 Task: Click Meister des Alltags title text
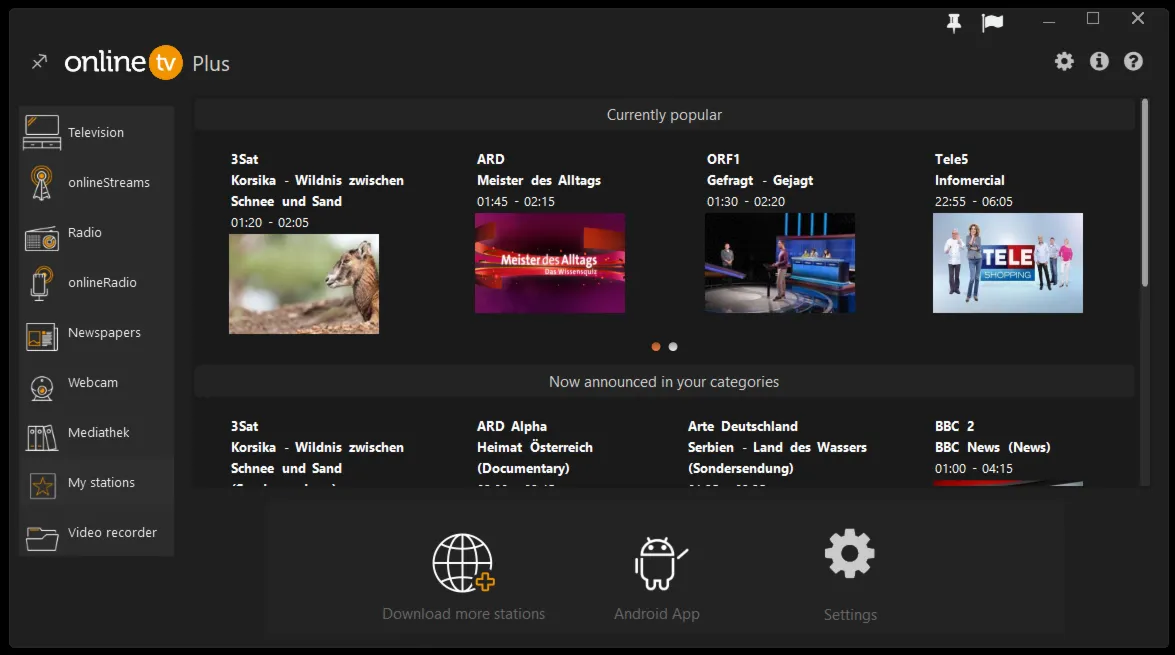point(539,180)
